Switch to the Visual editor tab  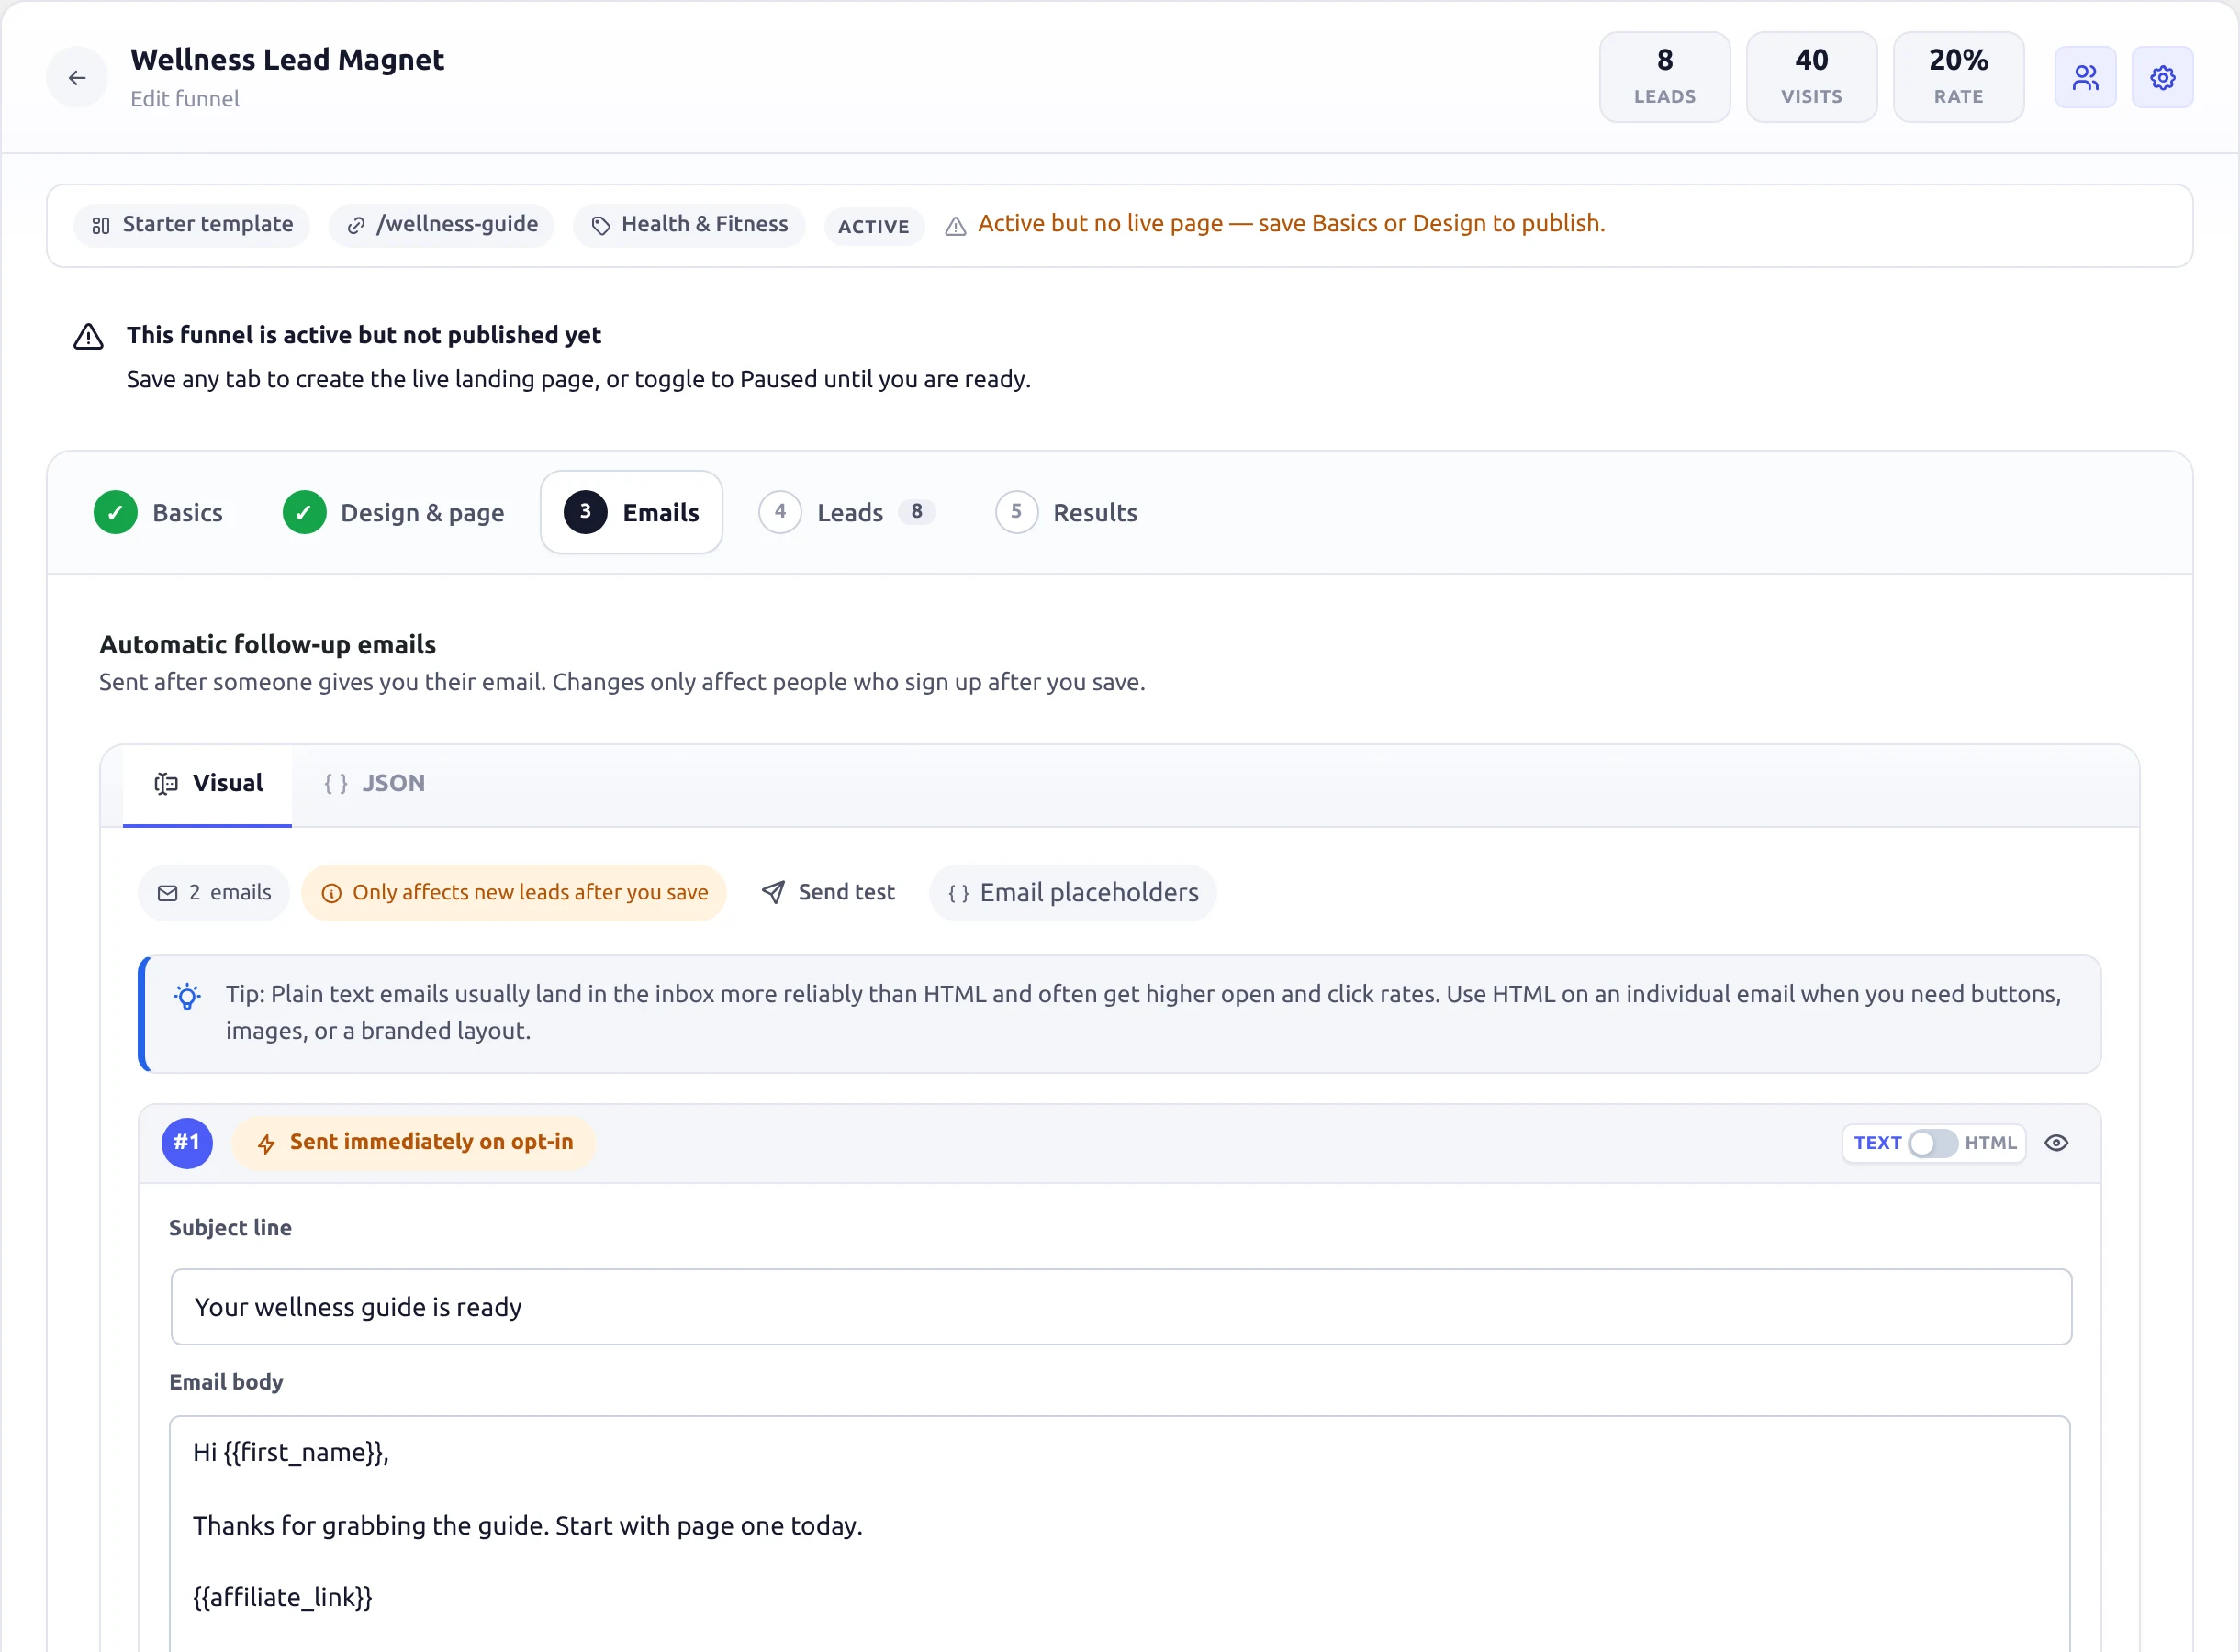(207, 784)
